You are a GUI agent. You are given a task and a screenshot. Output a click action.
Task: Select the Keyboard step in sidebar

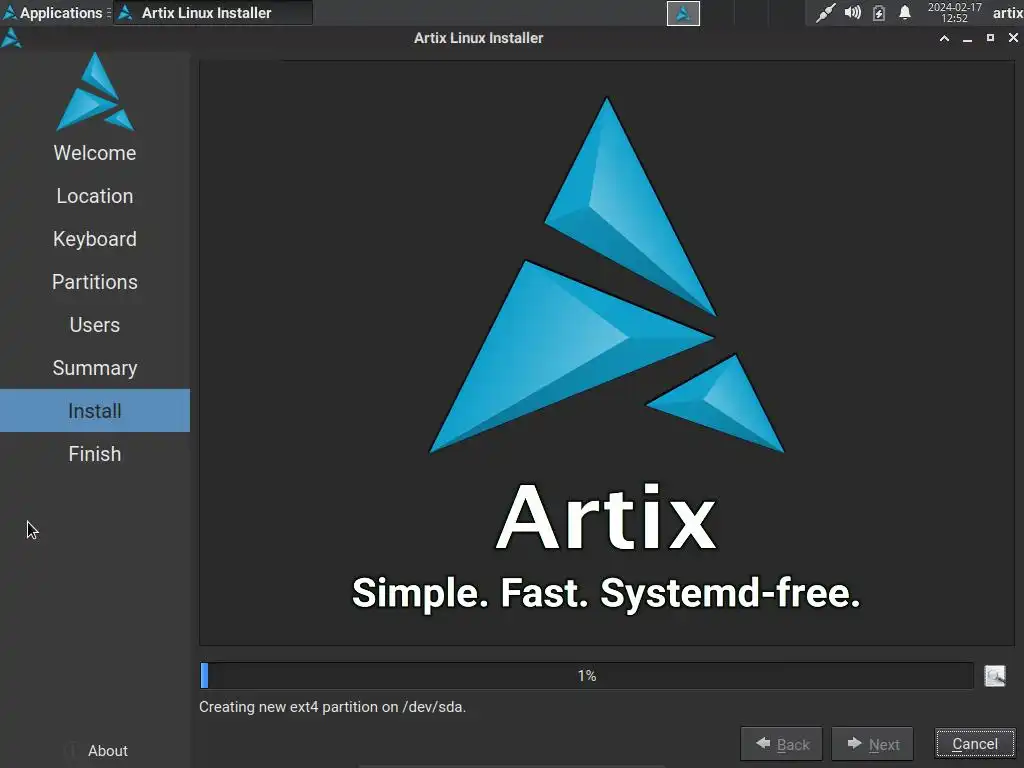[x=95, y=239]
